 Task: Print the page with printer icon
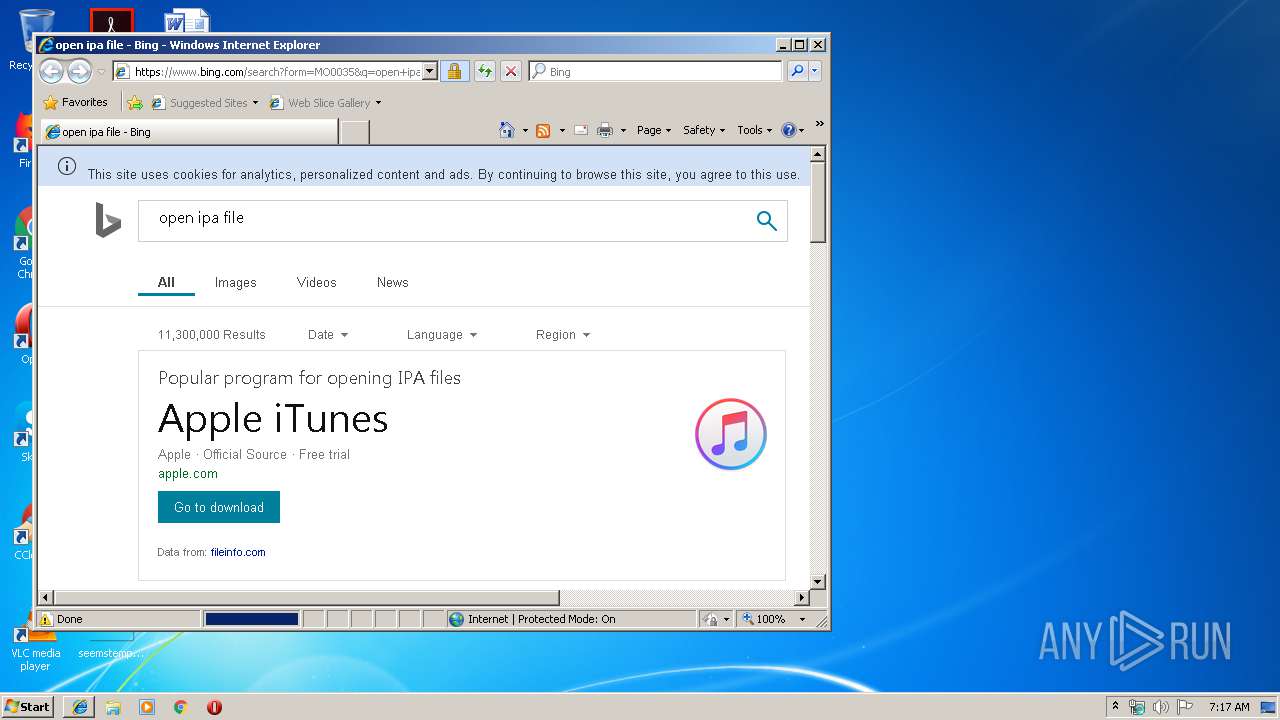[605, 130]
